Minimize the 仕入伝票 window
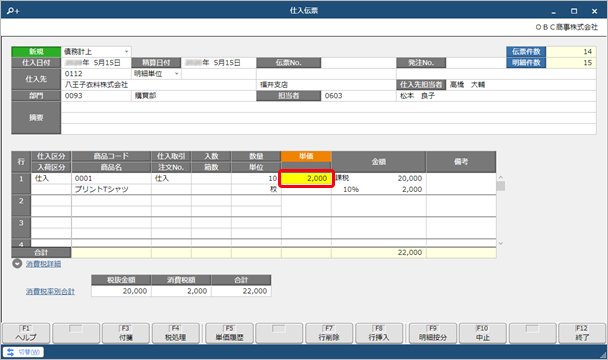 [554, 11]
